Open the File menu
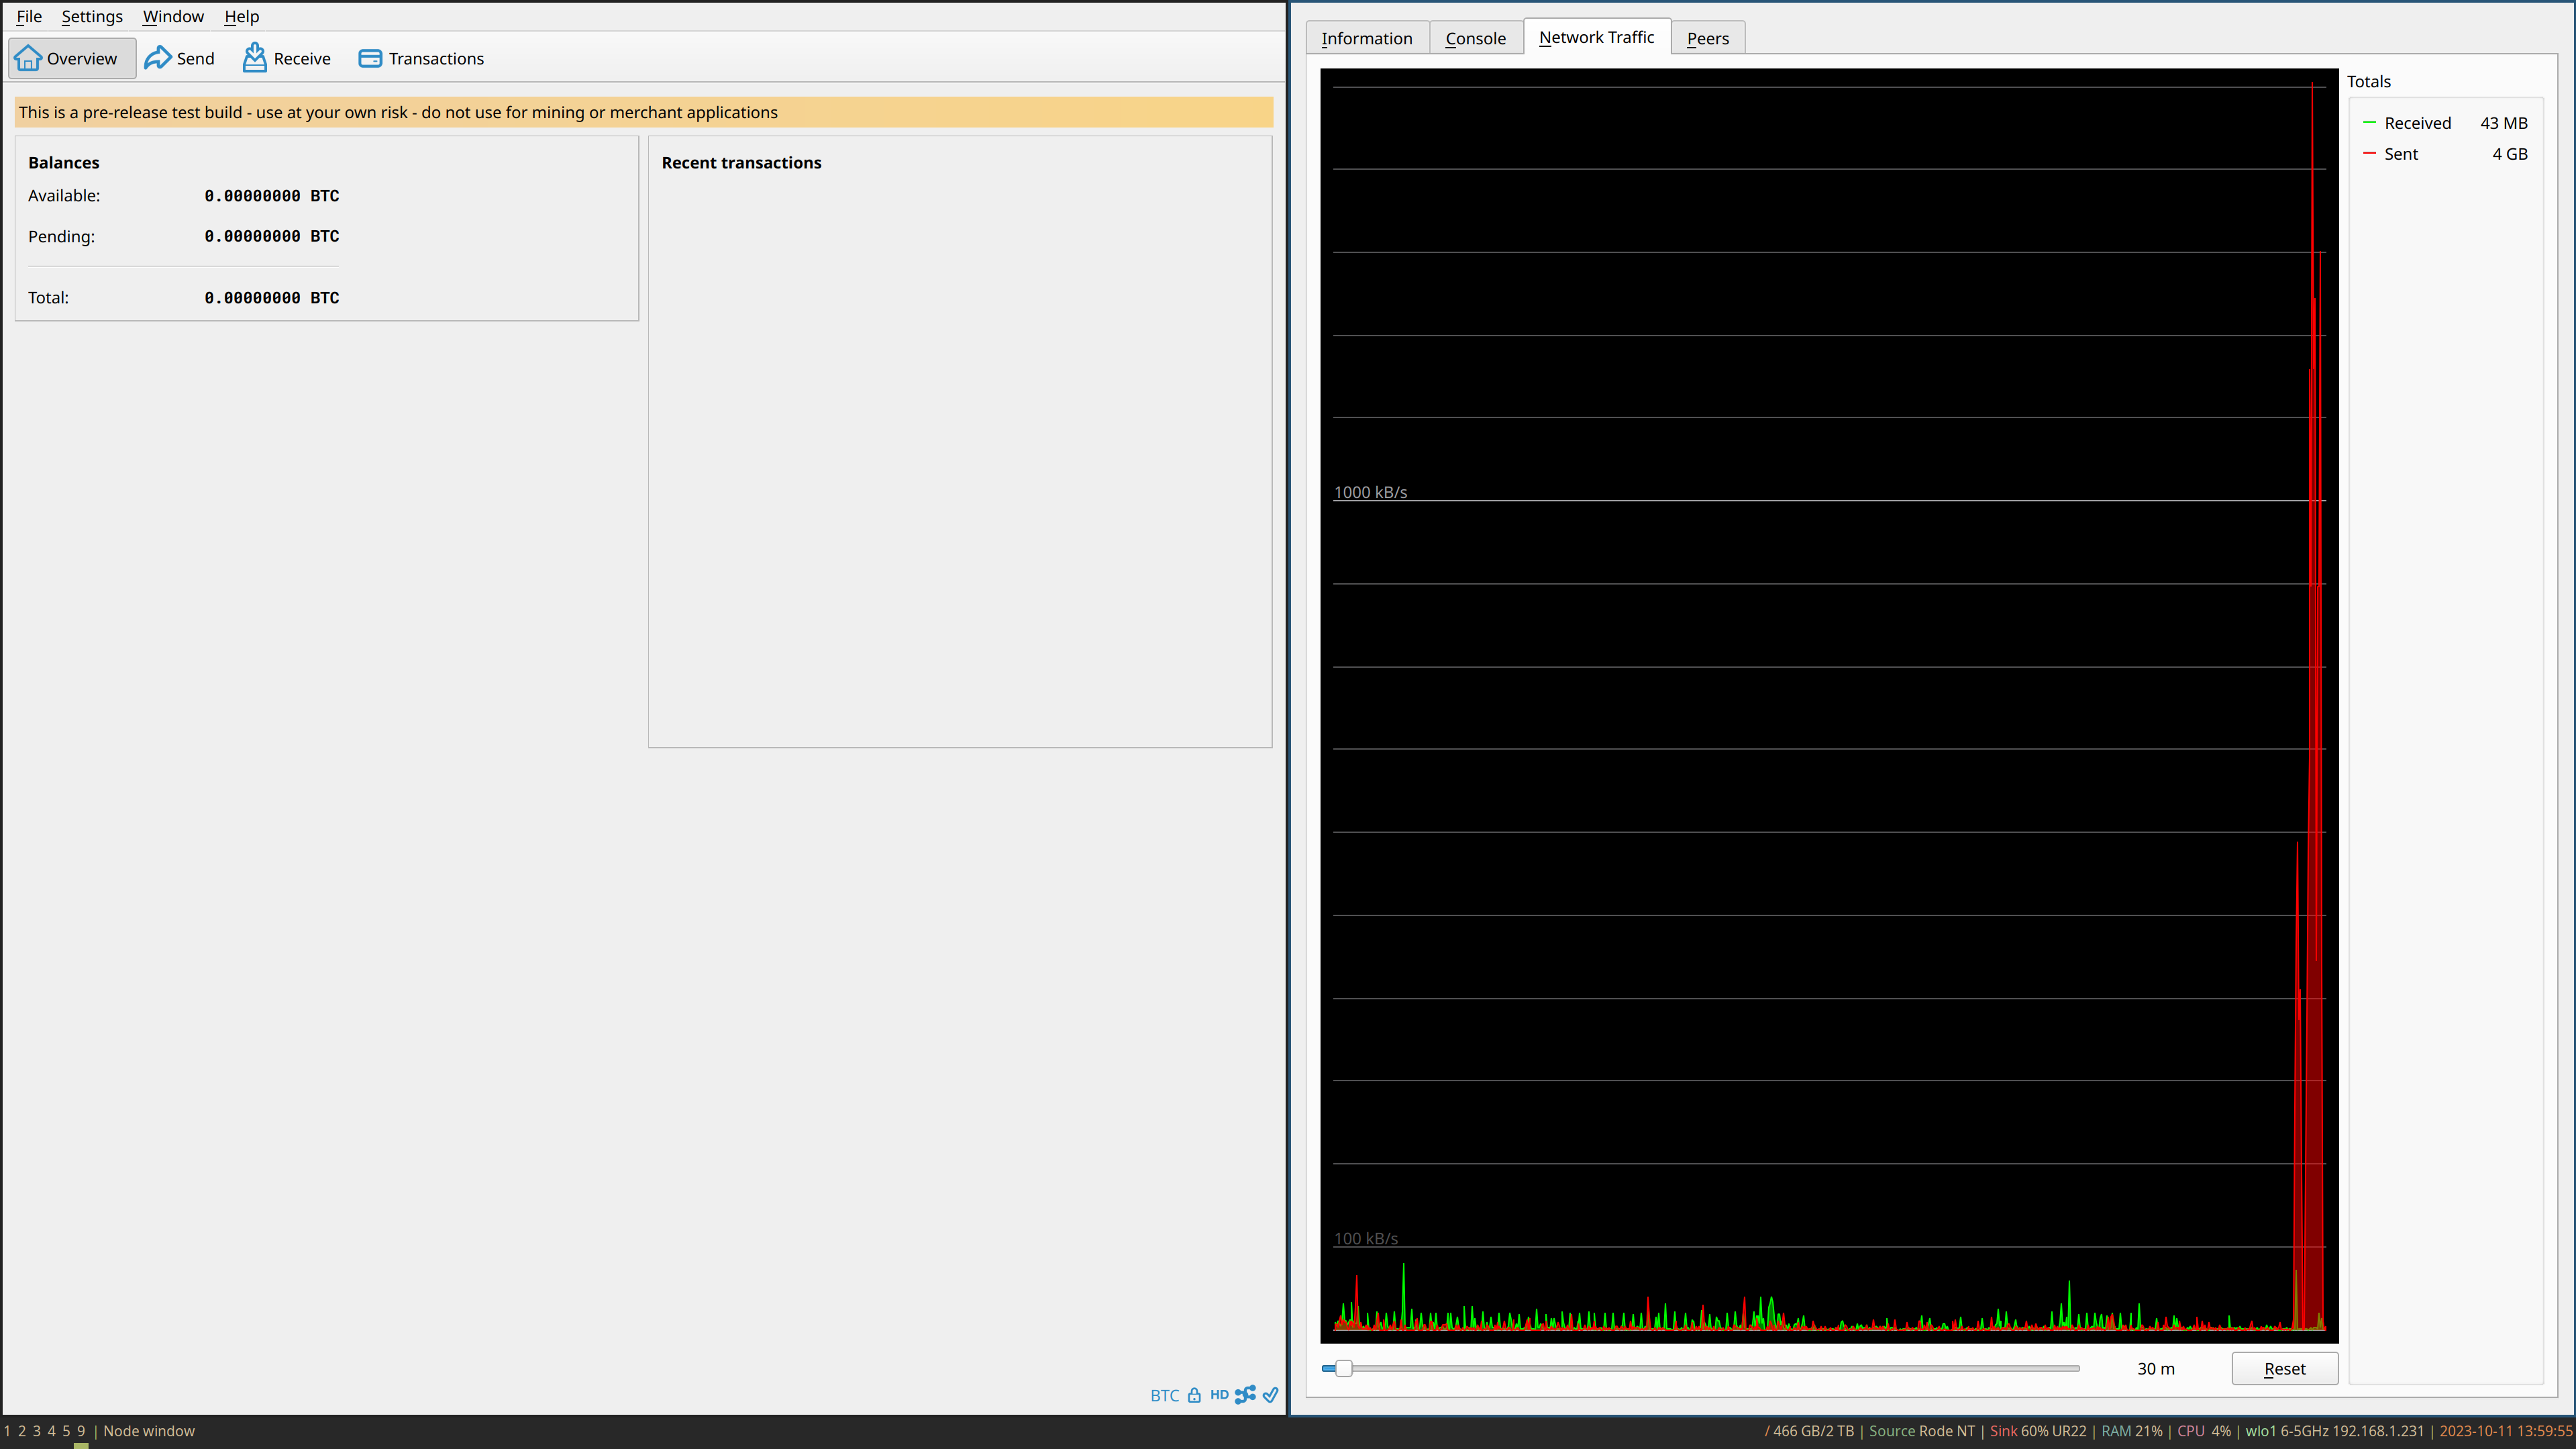This screenshot has height=1449, width=2576. [x=28, y=16]
